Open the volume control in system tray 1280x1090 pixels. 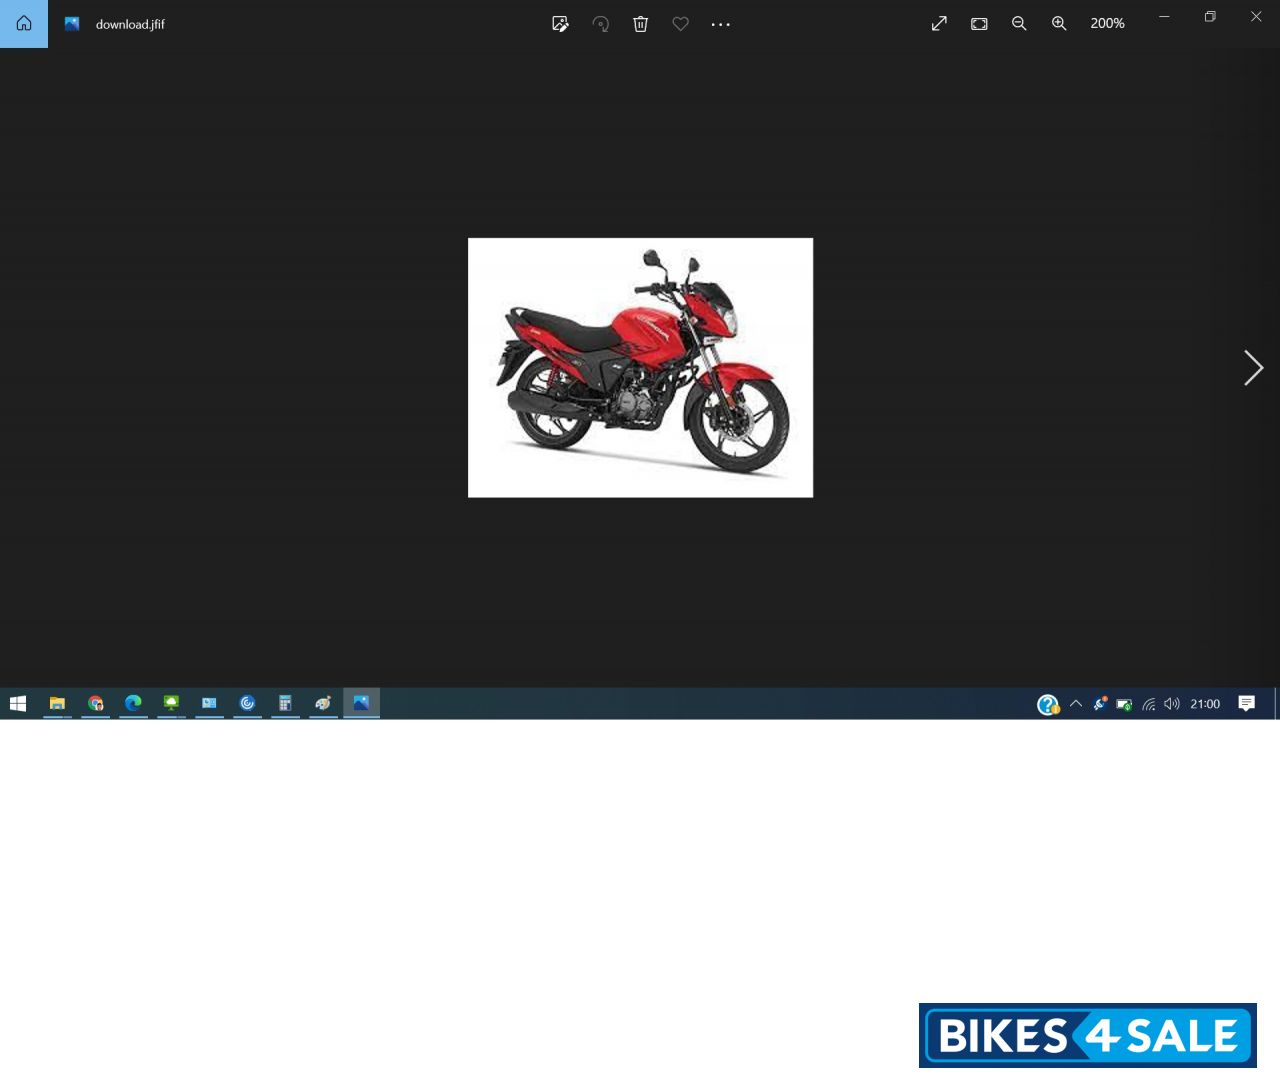click(x=1172, y=704)
